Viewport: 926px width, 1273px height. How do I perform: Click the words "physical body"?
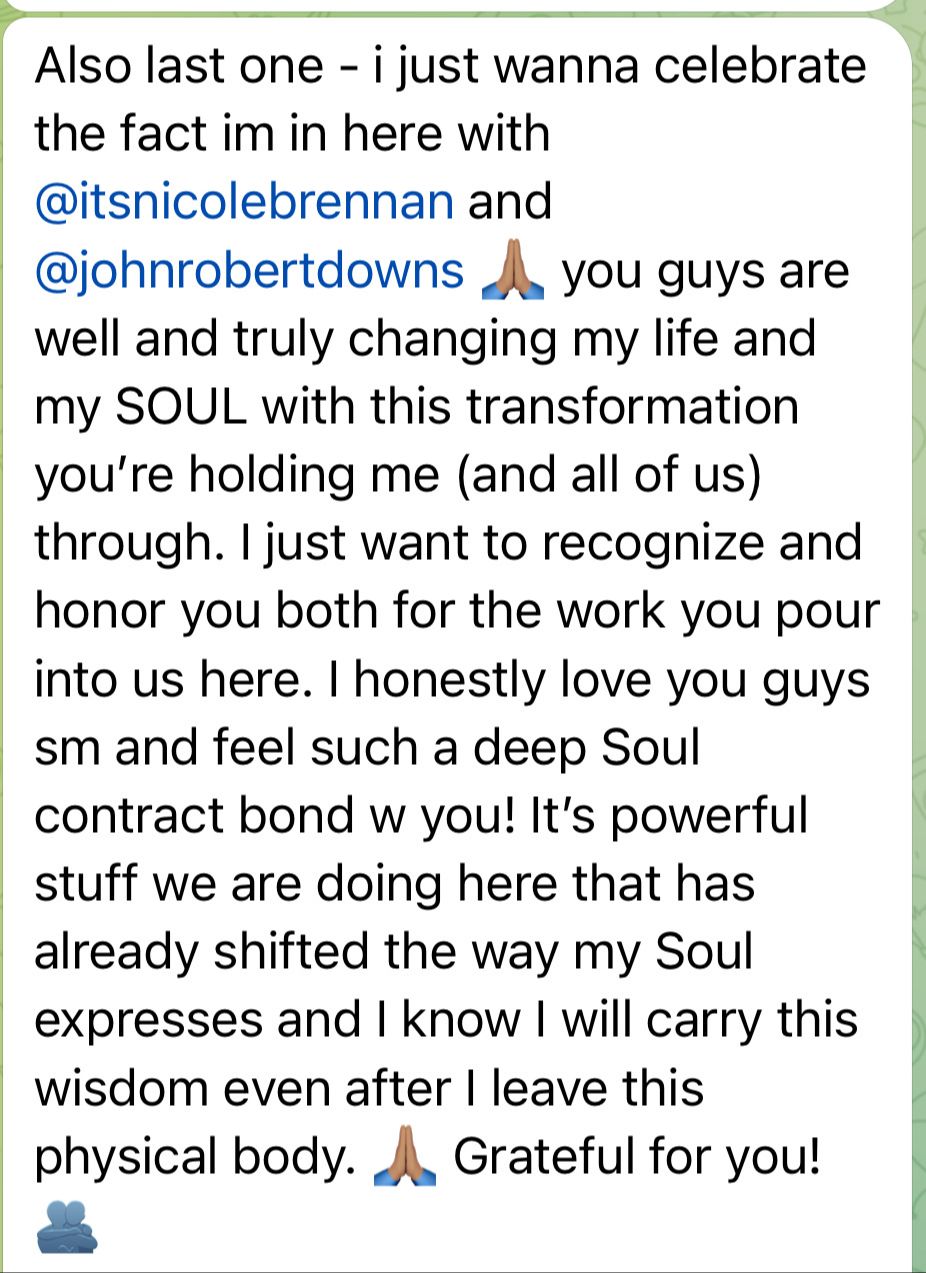click(x=196, y=1158)
